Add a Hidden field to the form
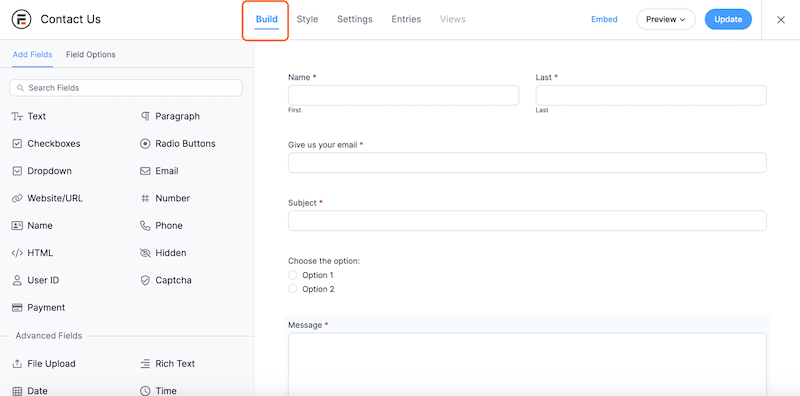This screenshot has height=396, width=800. [x=163, y=253]
